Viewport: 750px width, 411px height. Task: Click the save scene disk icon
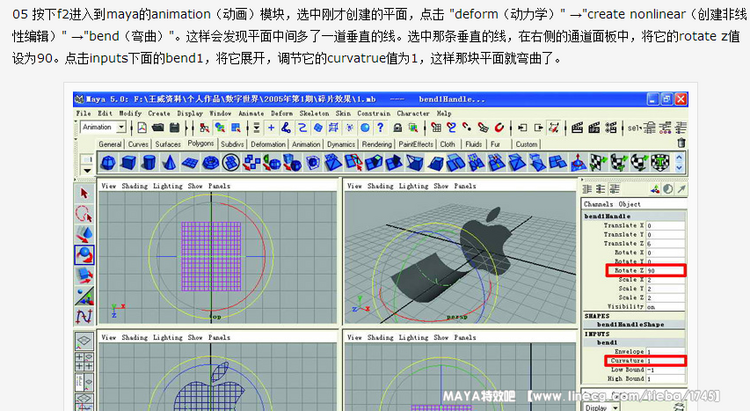pos(174,128)
